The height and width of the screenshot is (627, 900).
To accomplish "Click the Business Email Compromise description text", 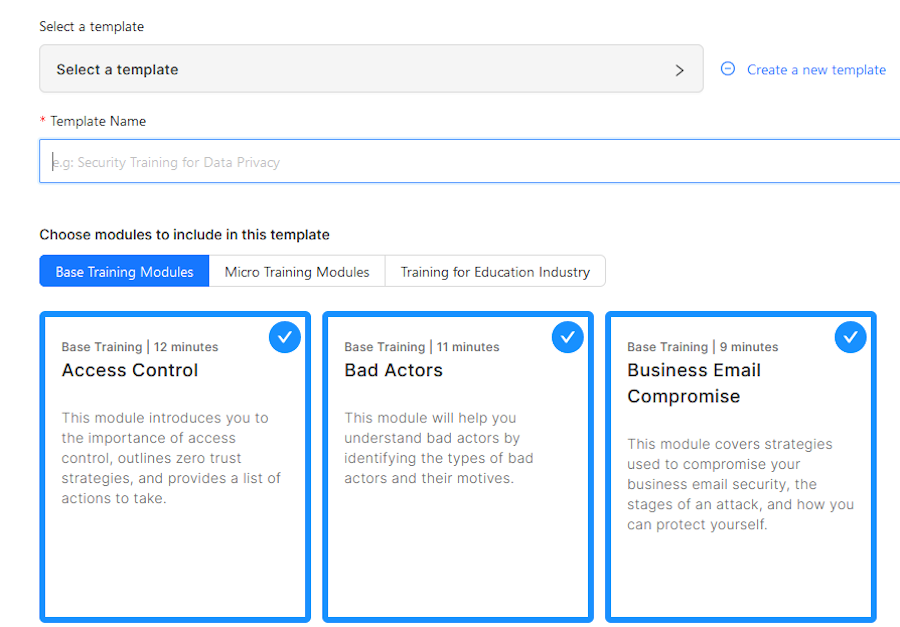I will pyautogui.click(x=740, y=484).
